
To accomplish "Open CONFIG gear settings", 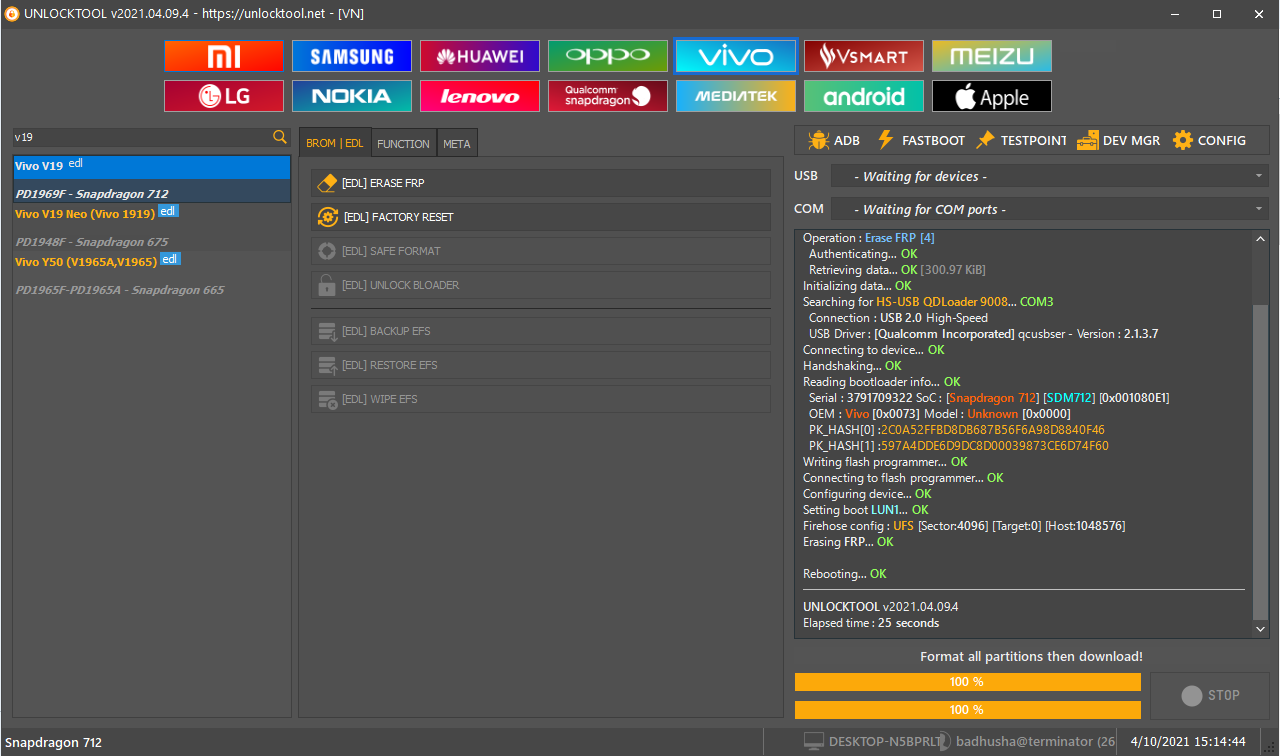I will [1209, 140].
